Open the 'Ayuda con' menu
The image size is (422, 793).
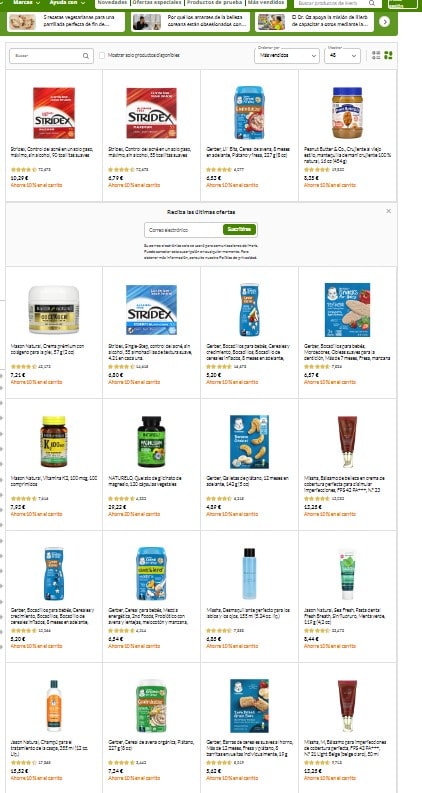[x=67, y=3]
